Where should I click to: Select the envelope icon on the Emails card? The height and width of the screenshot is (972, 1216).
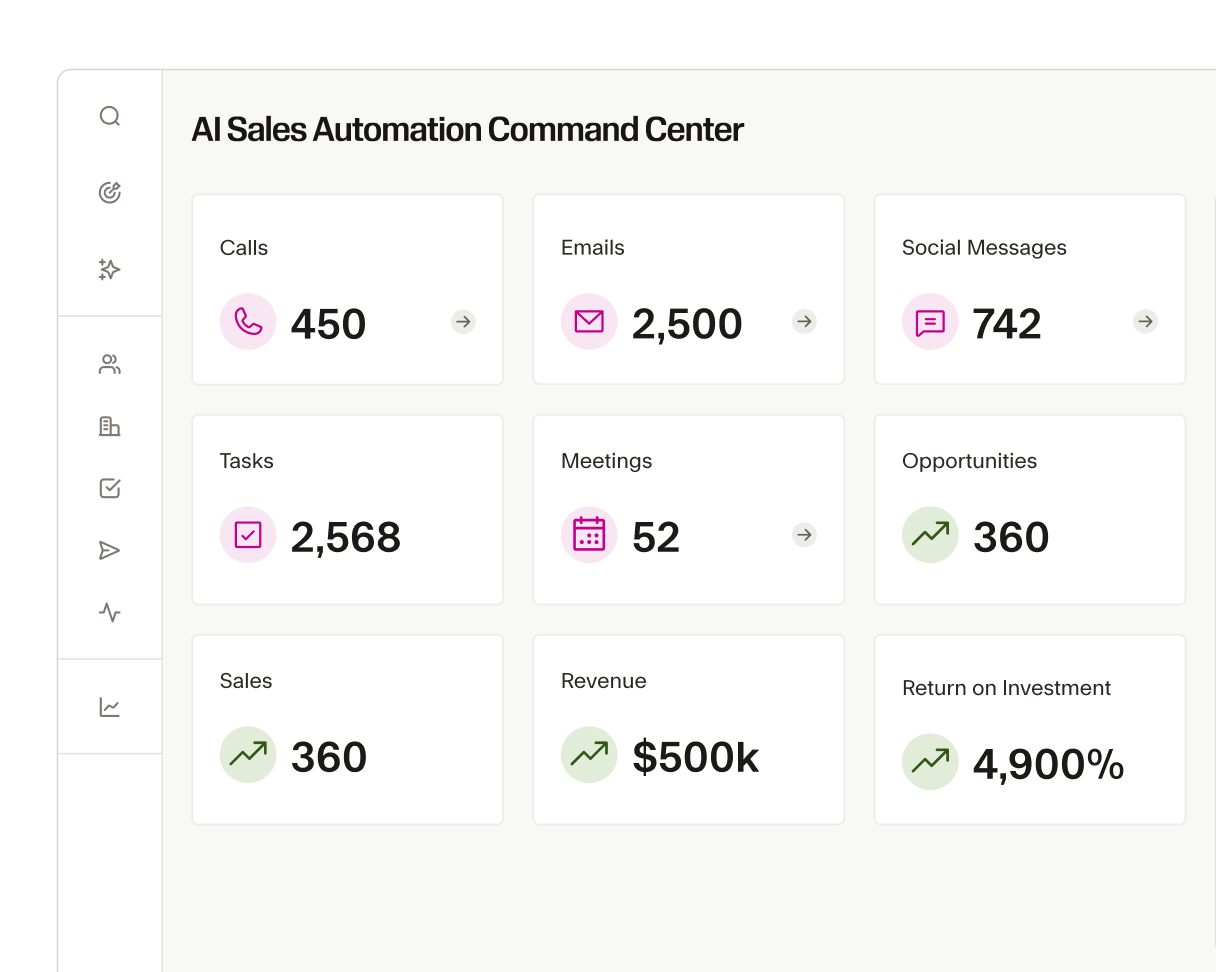(x=588, y=322)
